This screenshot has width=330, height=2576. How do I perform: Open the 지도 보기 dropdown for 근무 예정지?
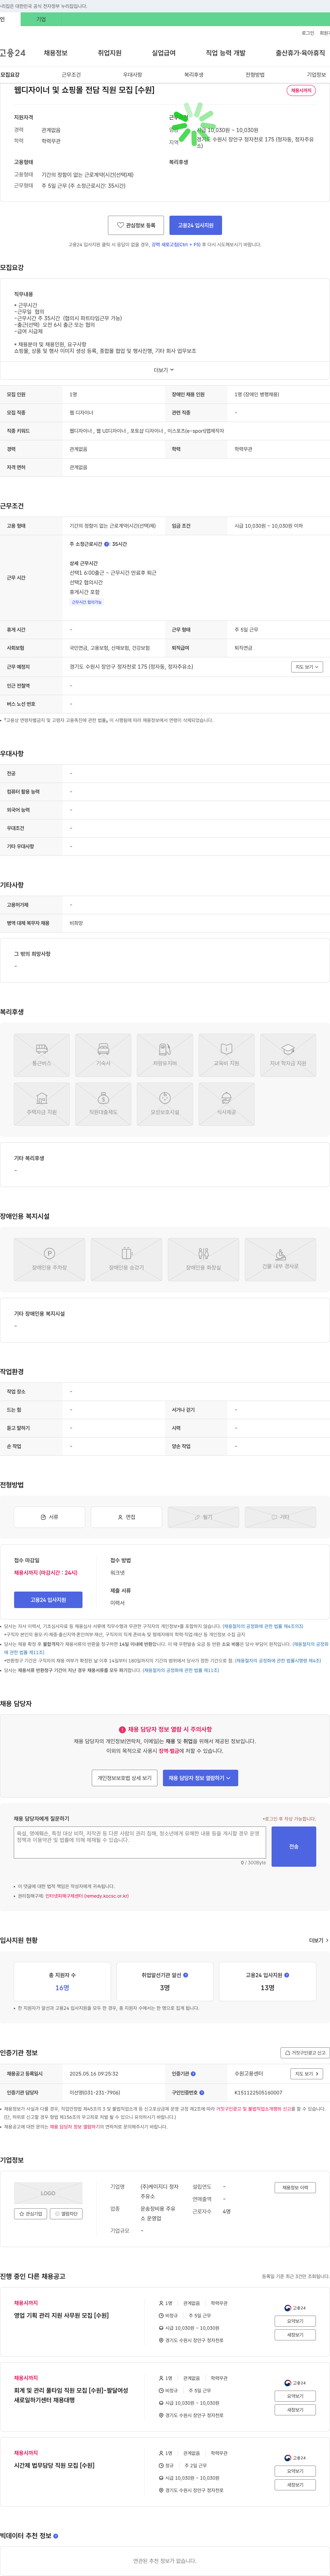[307, 667]
